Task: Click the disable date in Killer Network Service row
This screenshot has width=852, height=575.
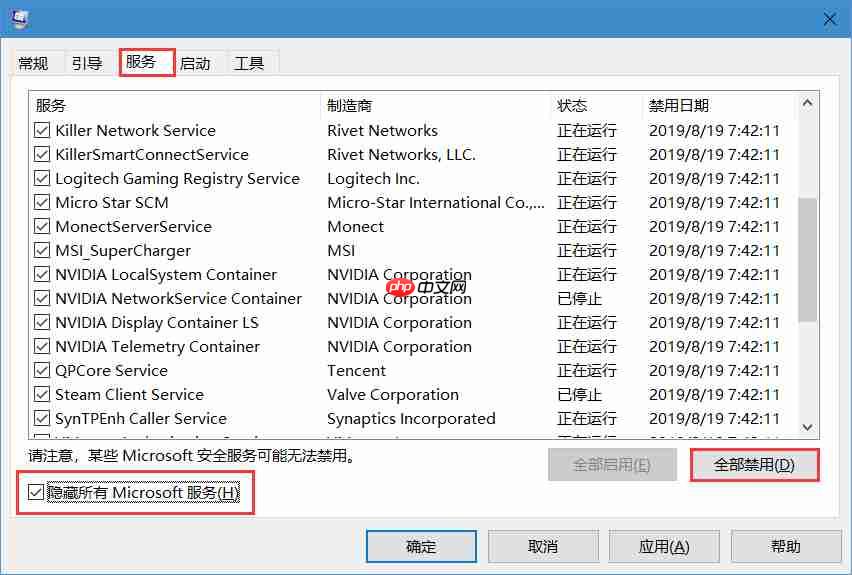Action: click(715, 131)
